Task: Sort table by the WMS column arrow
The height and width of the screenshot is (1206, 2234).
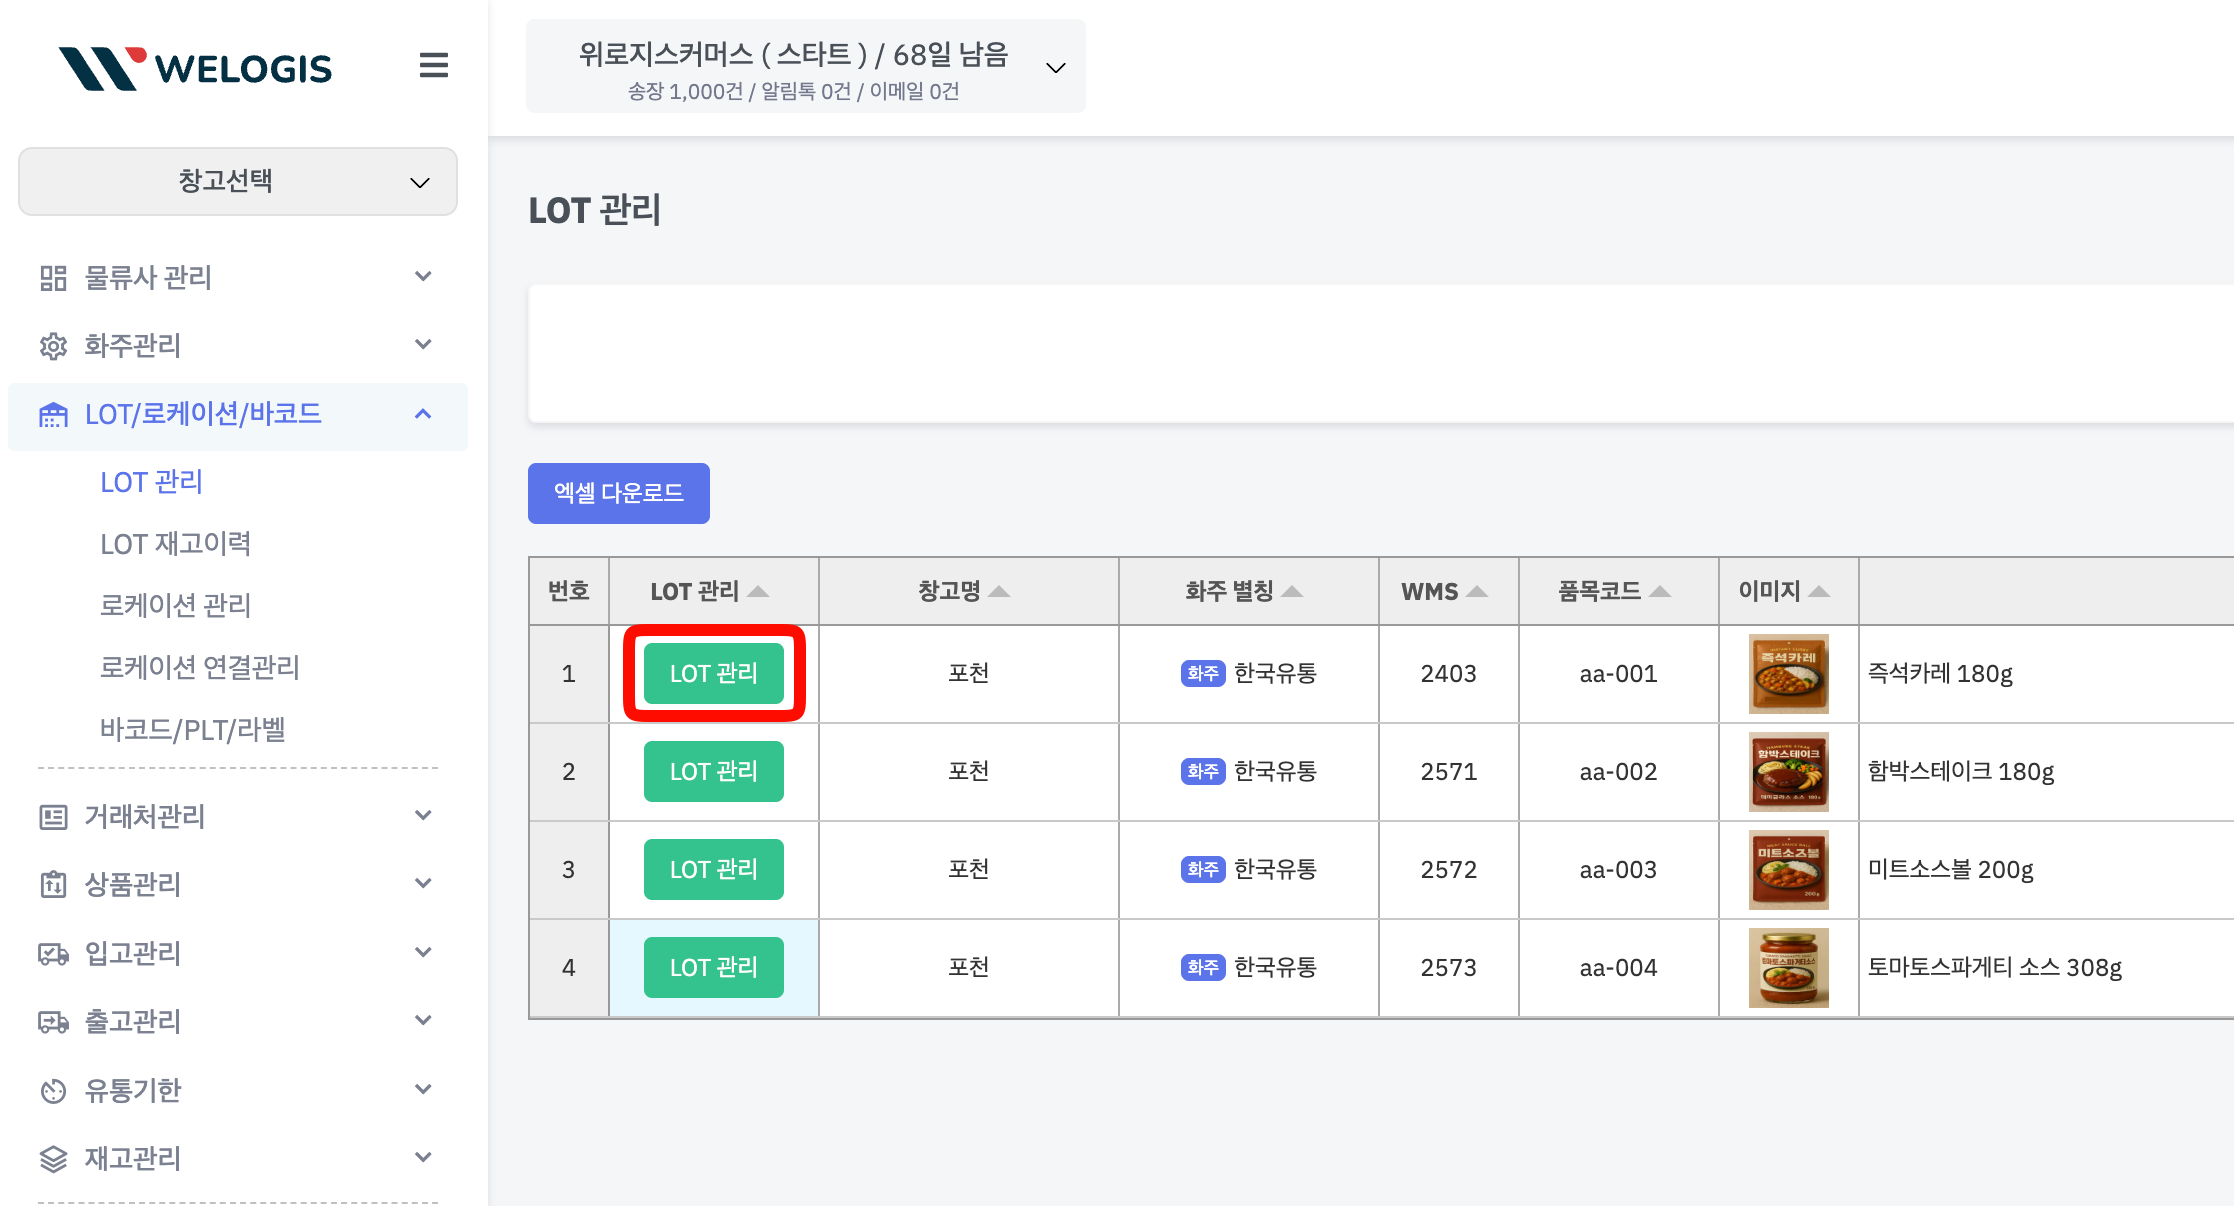Action: coord(1477,592)
